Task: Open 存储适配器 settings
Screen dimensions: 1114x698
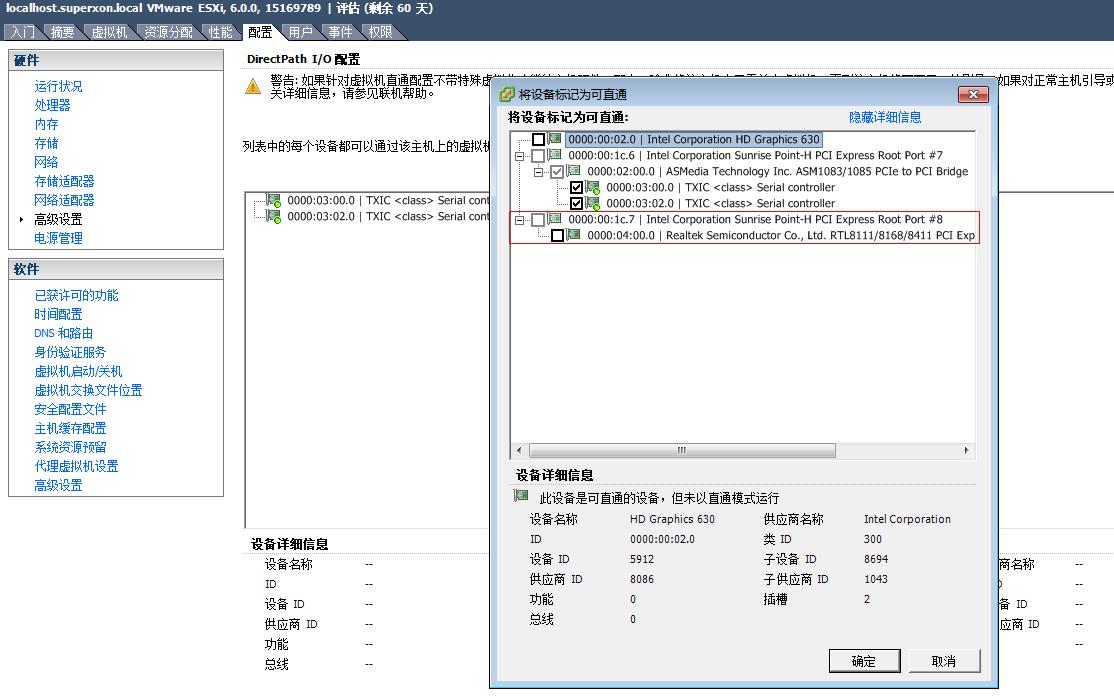Action: [x=64, y=181]
